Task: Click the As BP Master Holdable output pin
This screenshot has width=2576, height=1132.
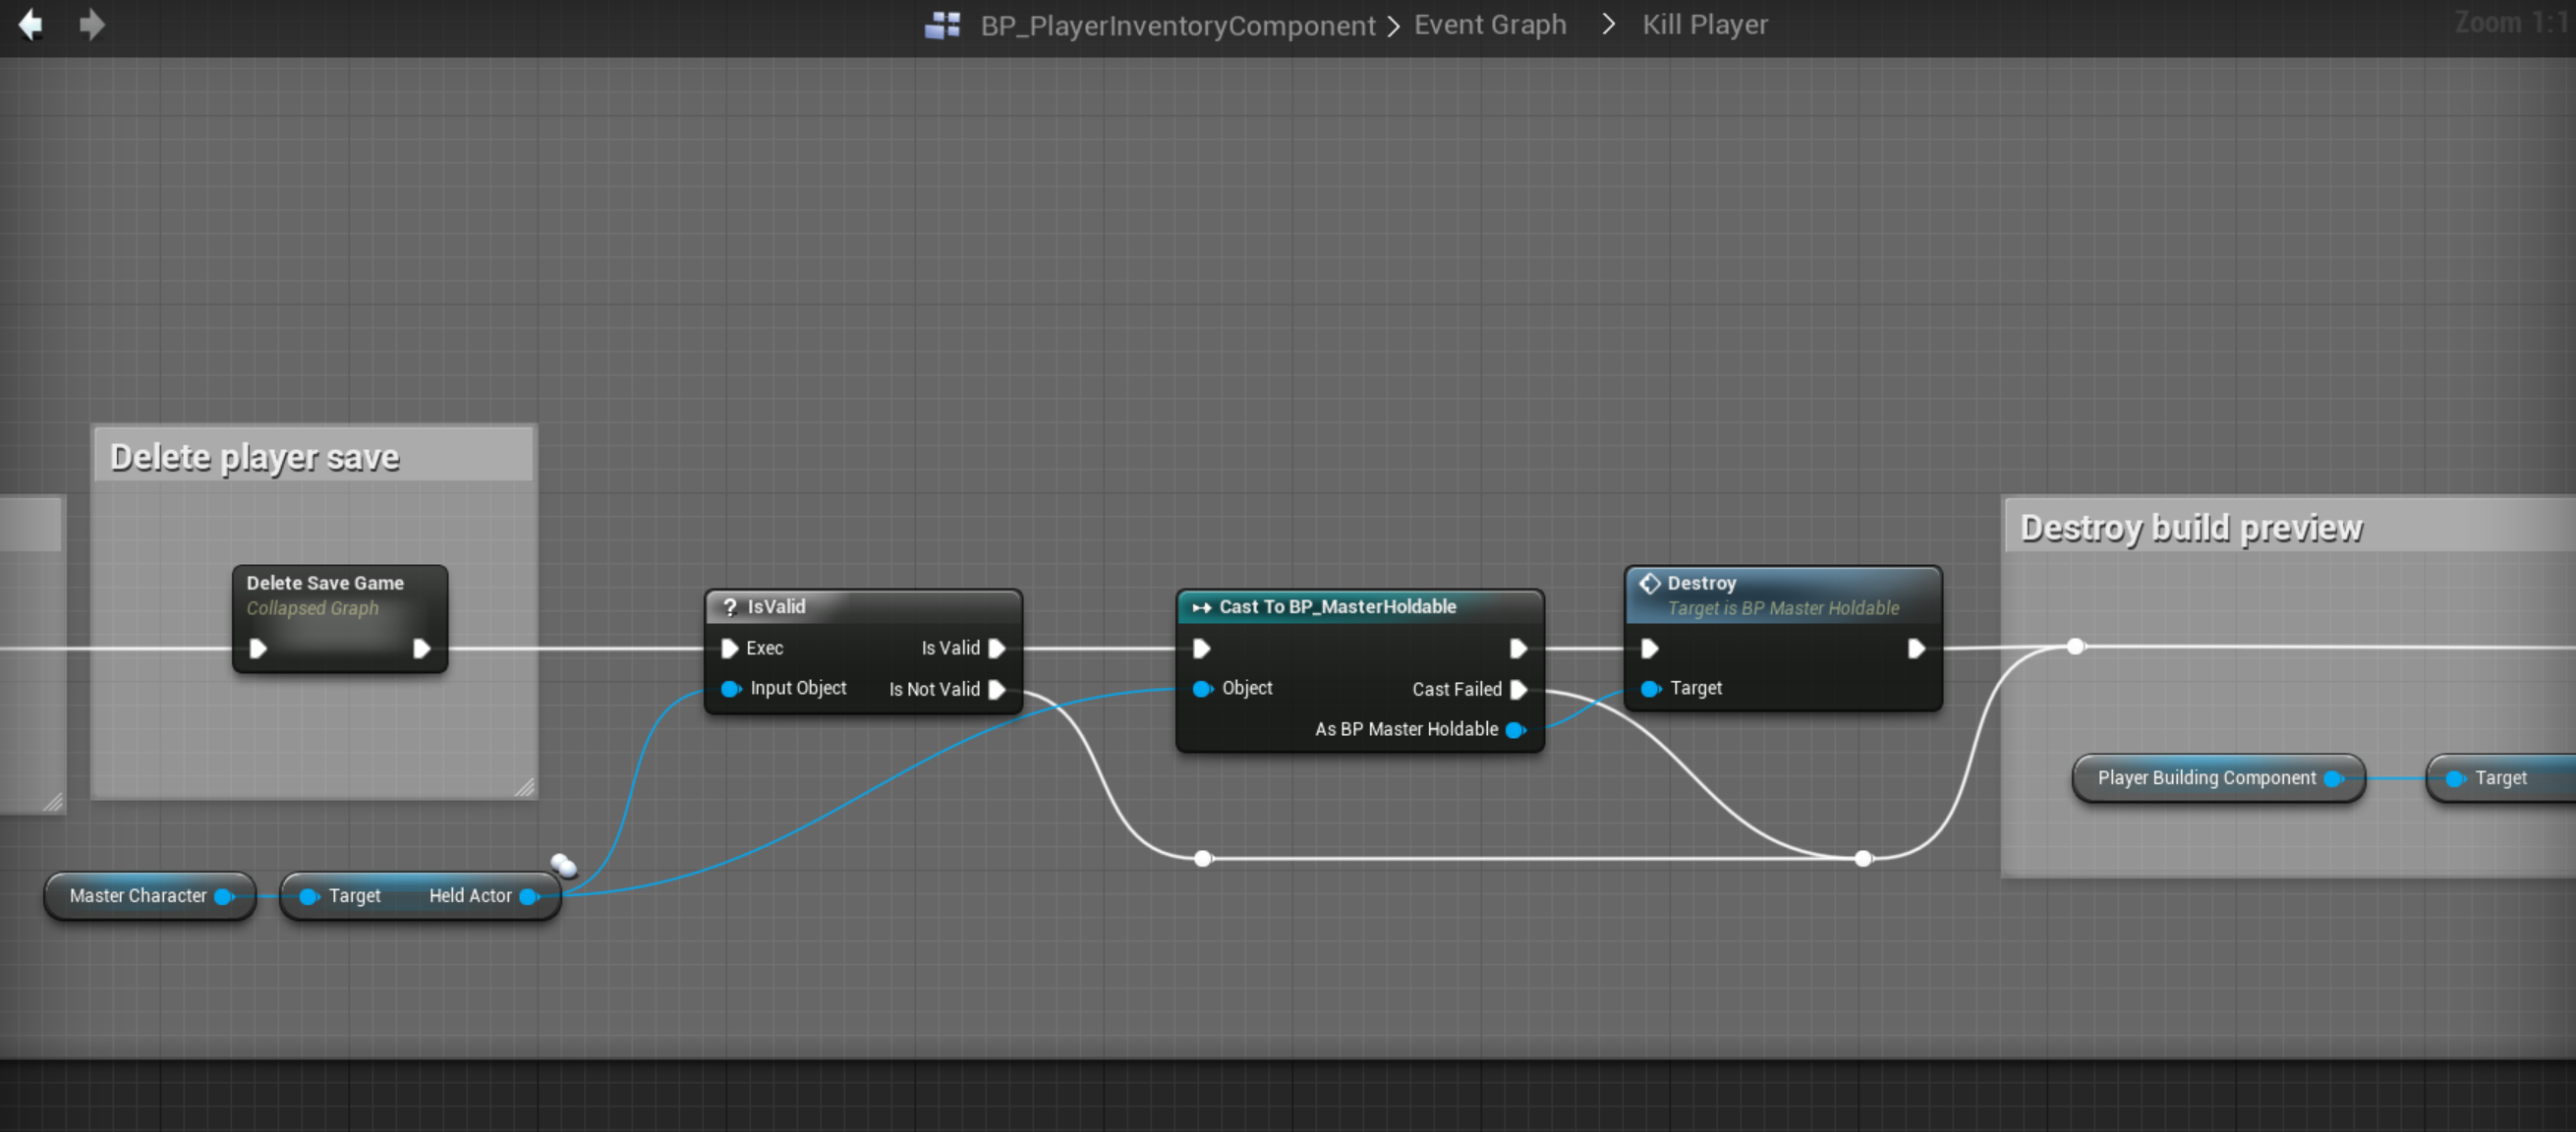Action: [x=1515, y=729]
